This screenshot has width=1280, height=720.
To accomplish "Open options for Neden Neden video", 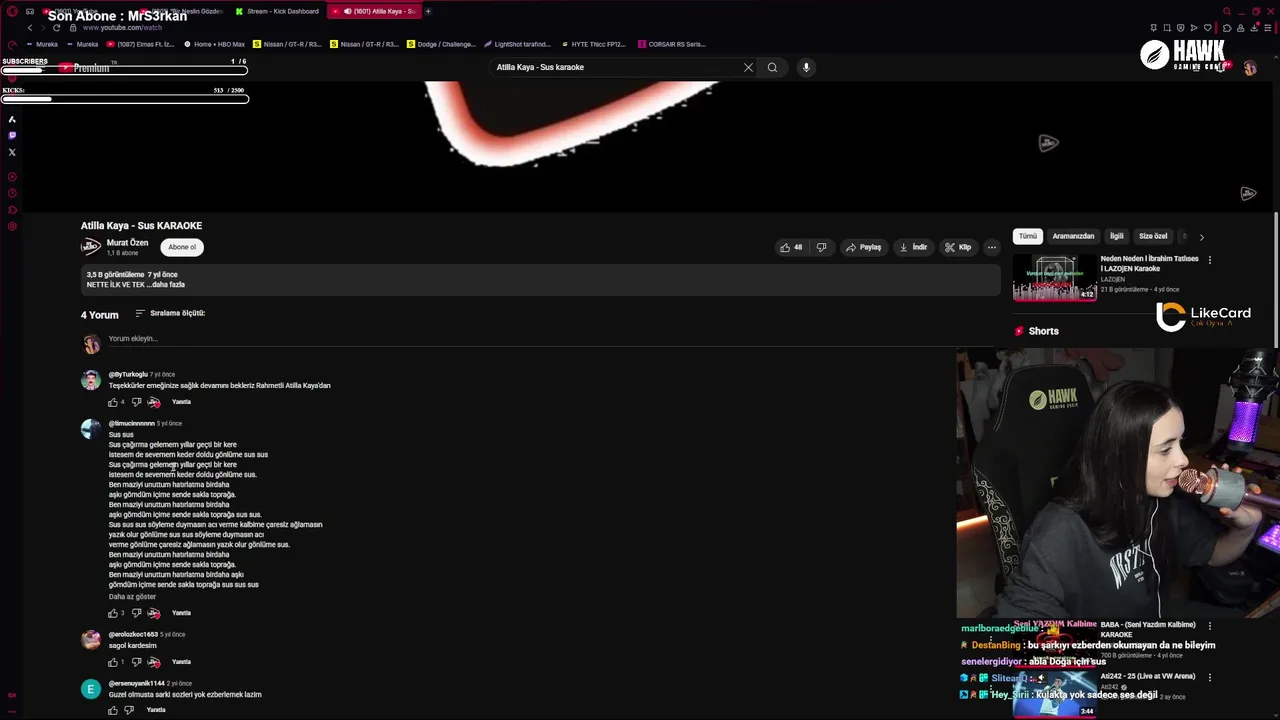I will coord(1209,260).
